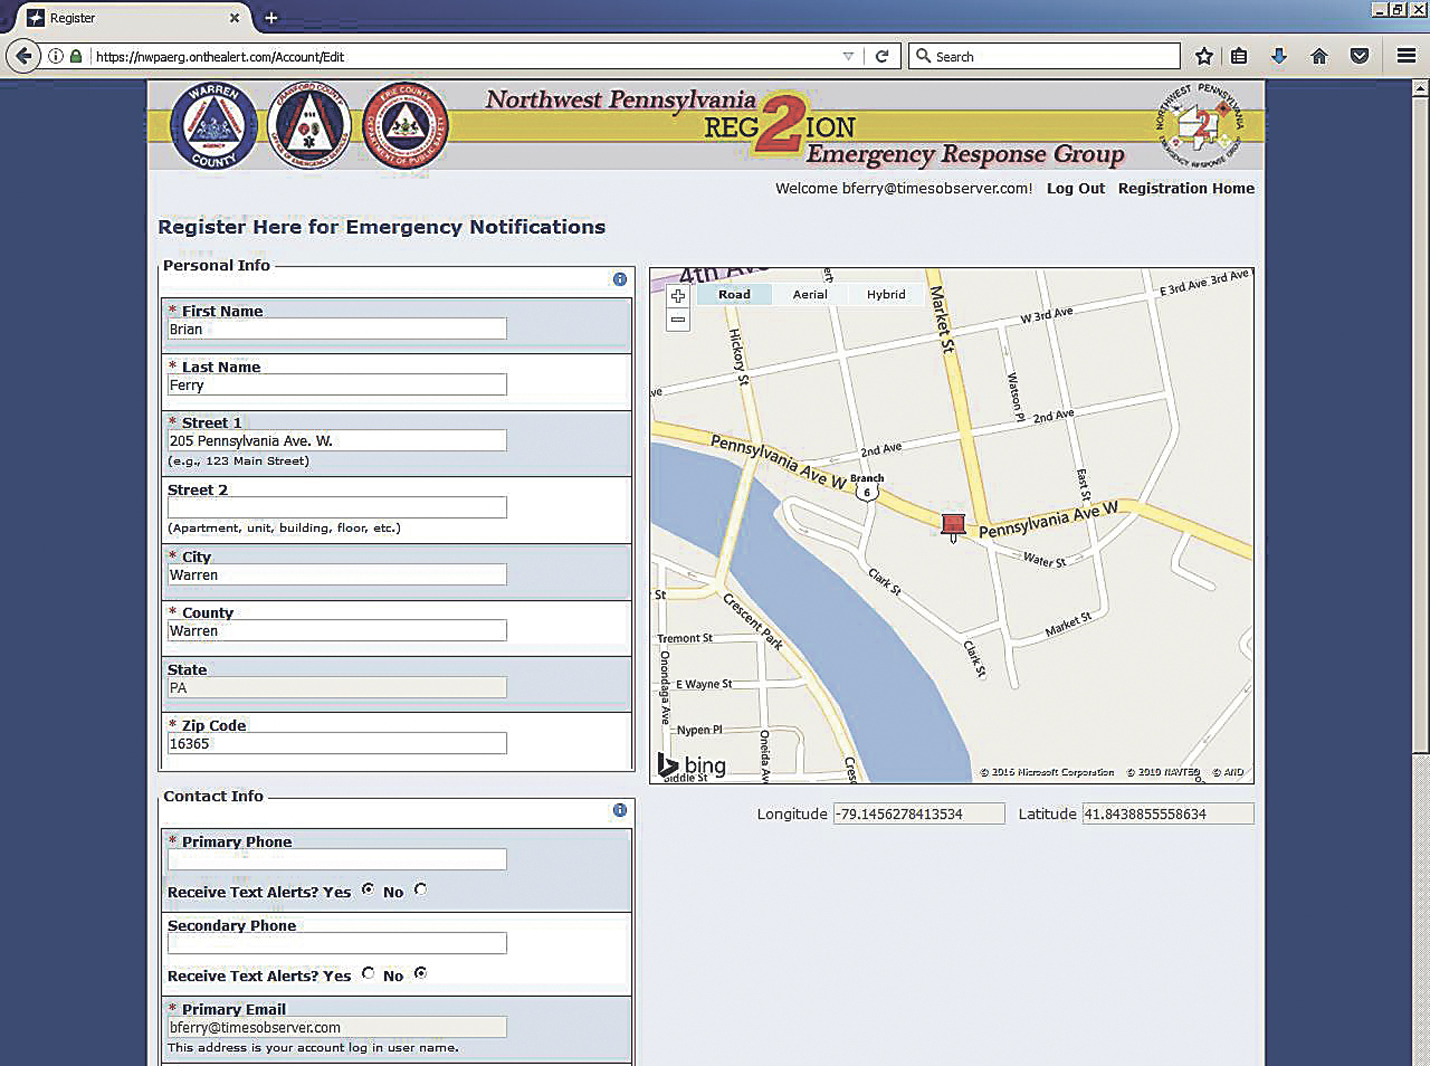Zoom in using the map plus control
Screen dimensions: 1430x1066
pos(677,295)
